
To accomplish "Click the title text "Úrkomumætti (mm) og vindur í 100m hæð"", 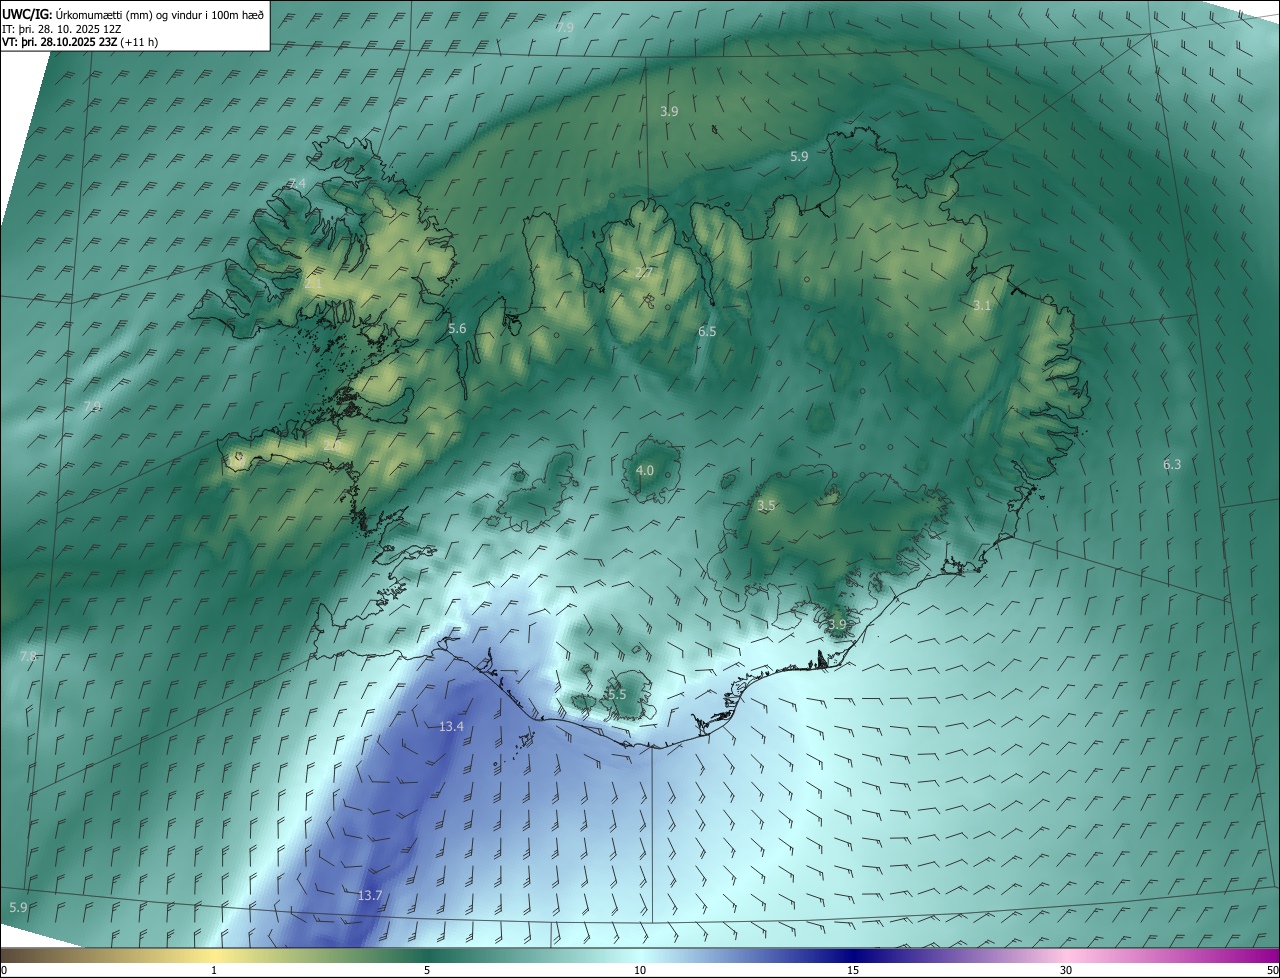I will tap(160, 14).
